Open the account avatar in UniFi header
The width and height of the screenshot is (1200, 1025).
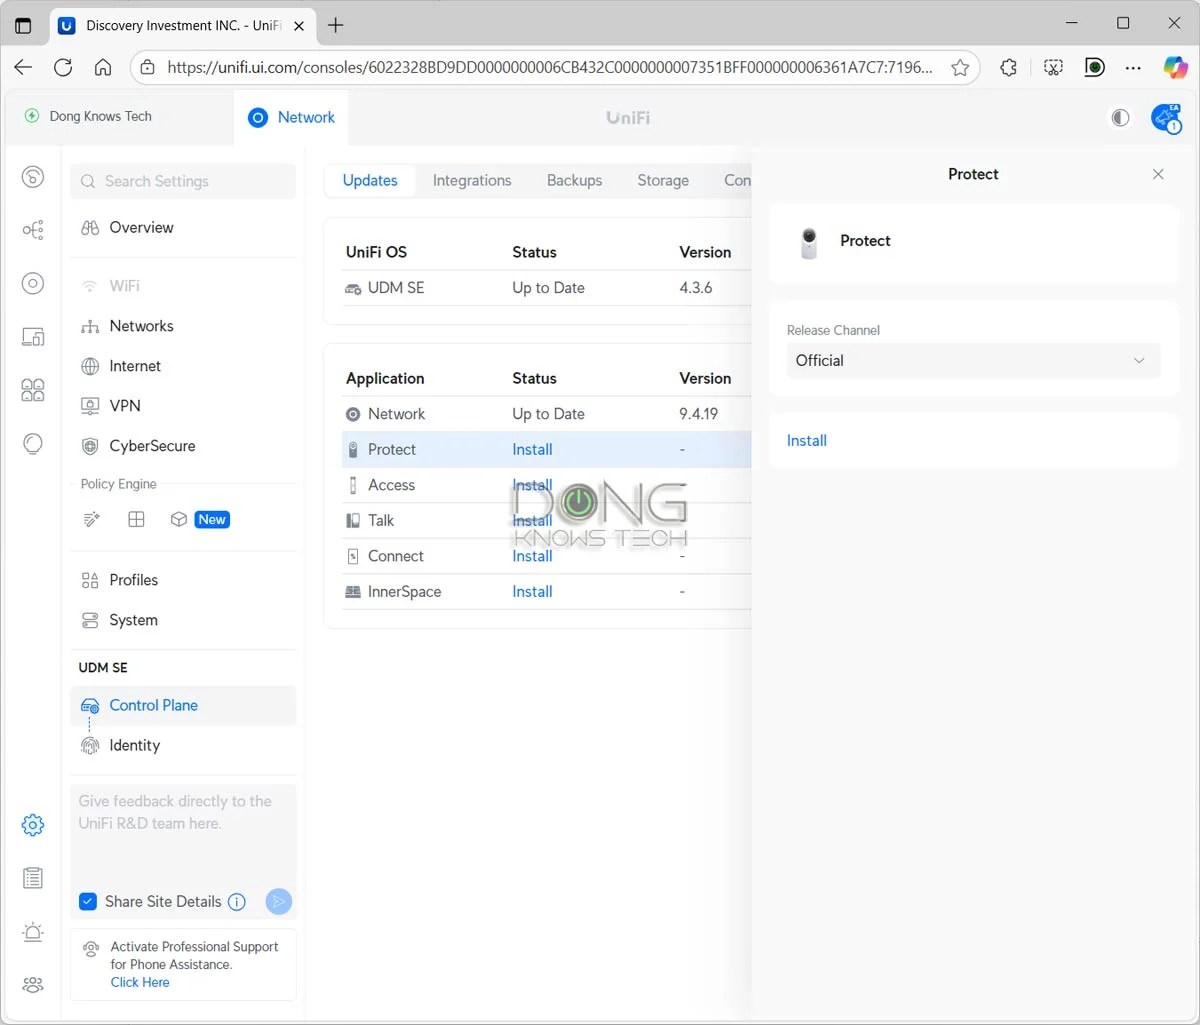coord(1166,118)
